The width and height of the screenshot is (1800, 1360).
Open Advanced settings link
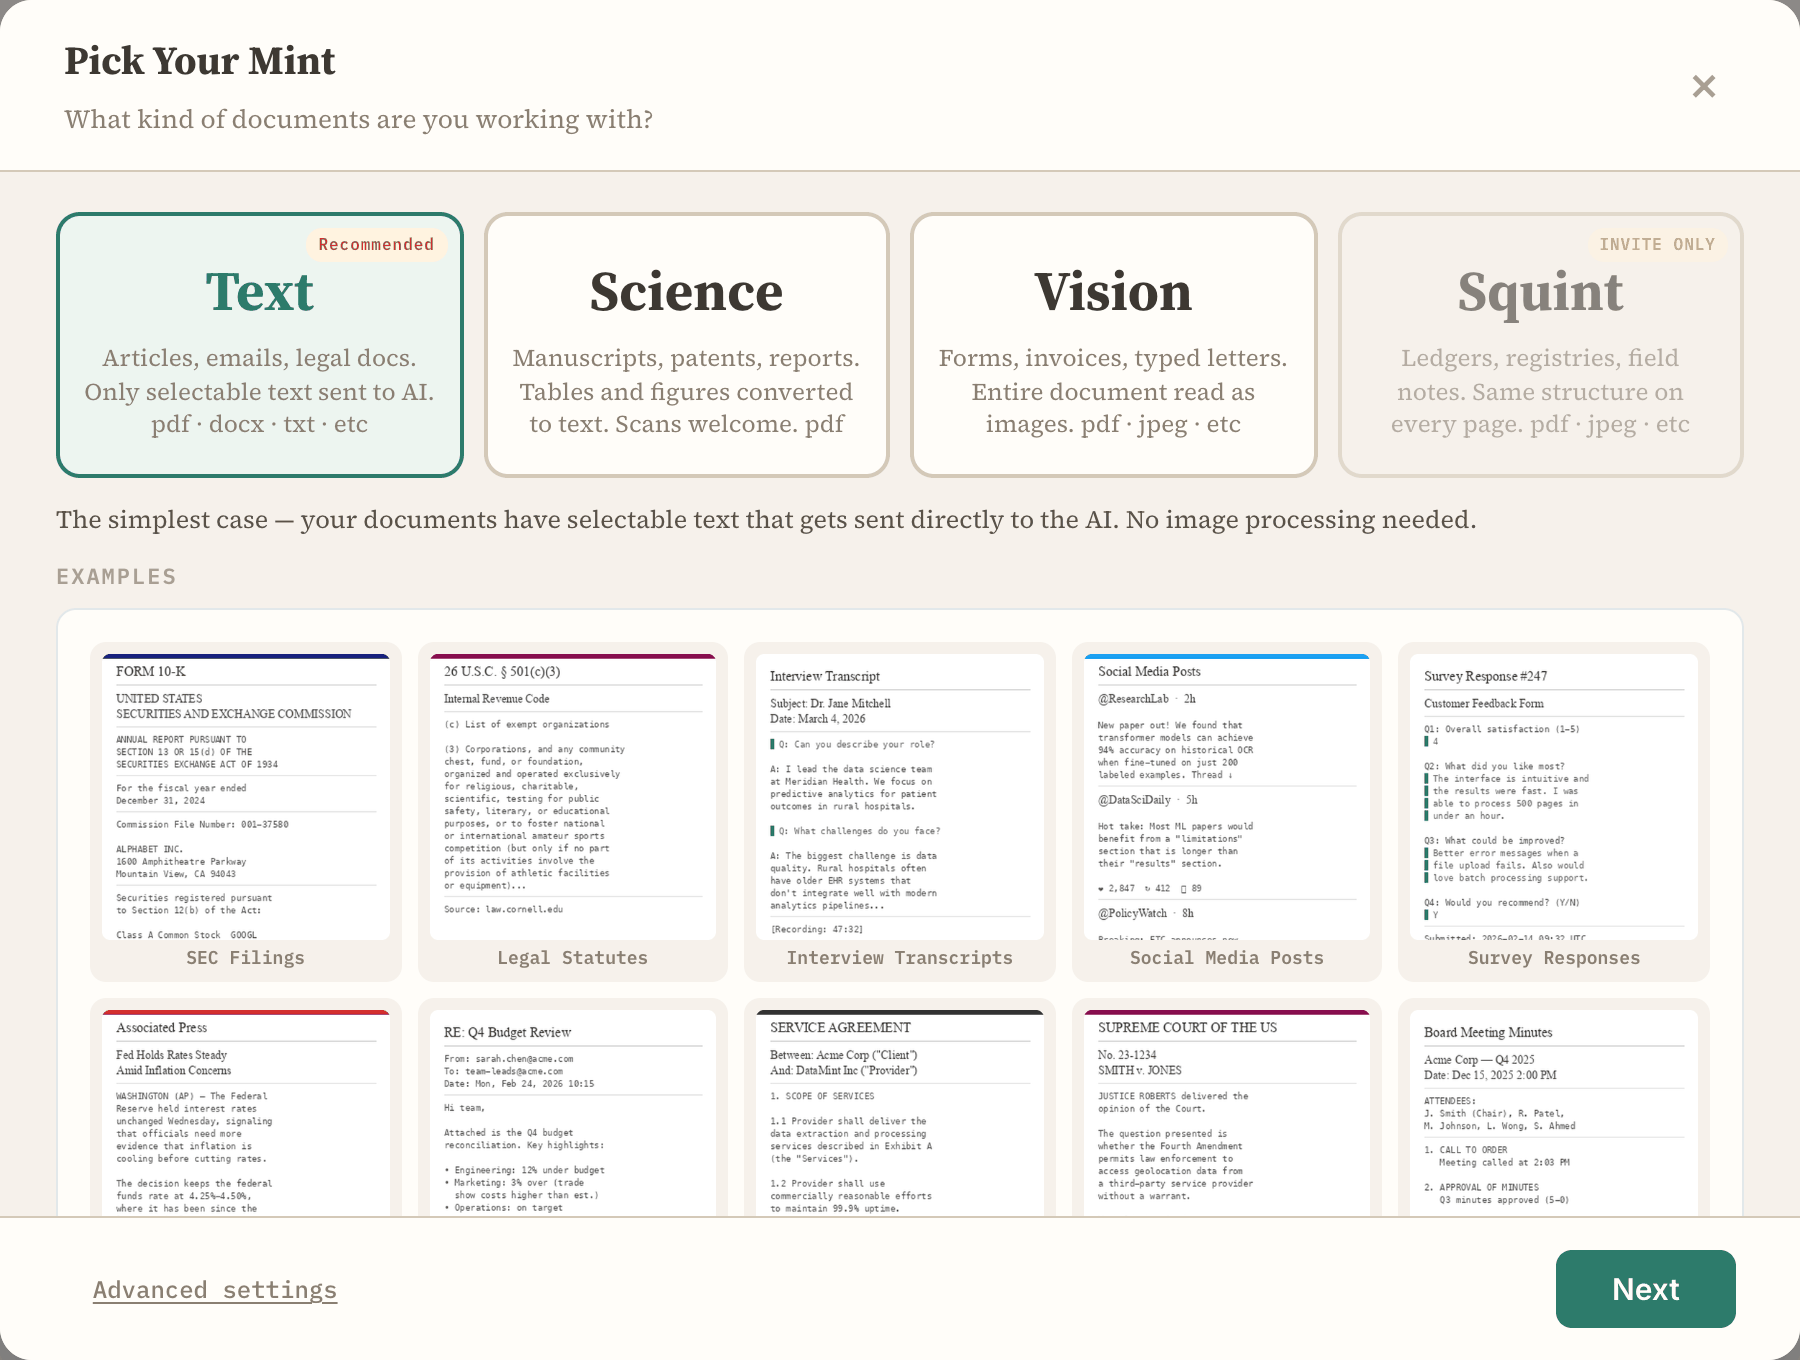click(x=215, y=1290)
